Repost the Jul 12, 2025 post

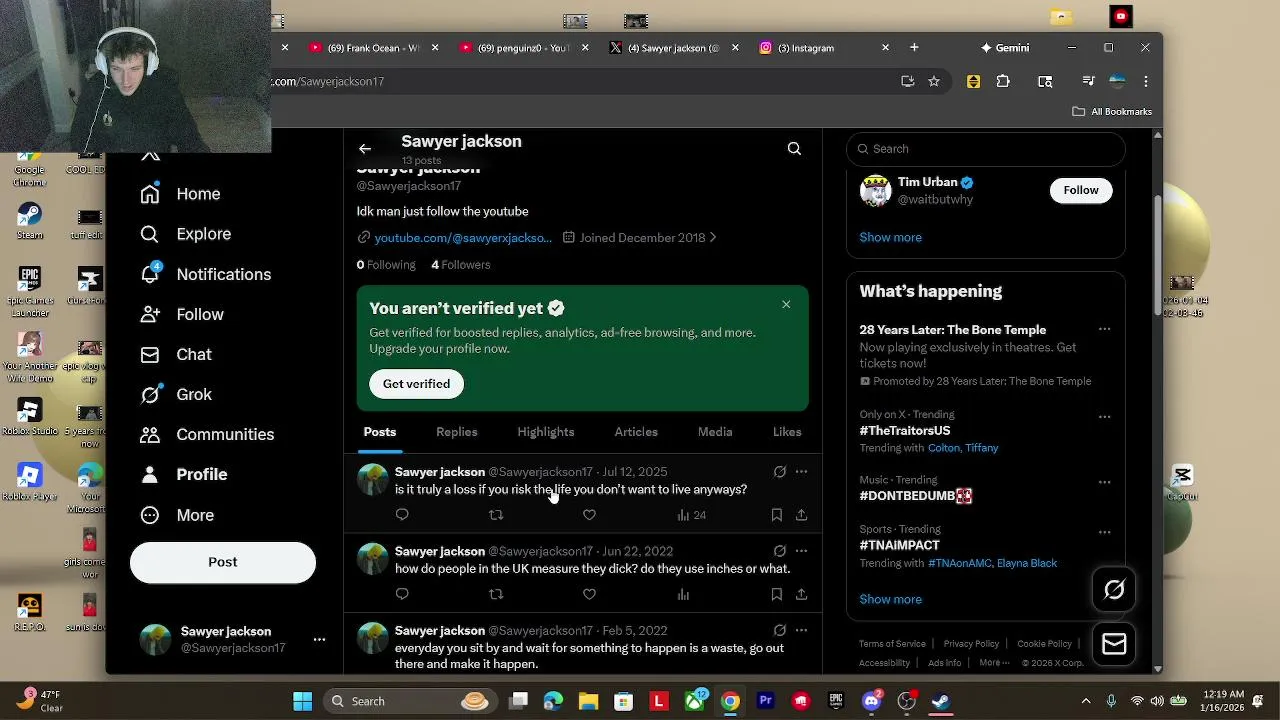pyautogui.click(x=496, y=515)
